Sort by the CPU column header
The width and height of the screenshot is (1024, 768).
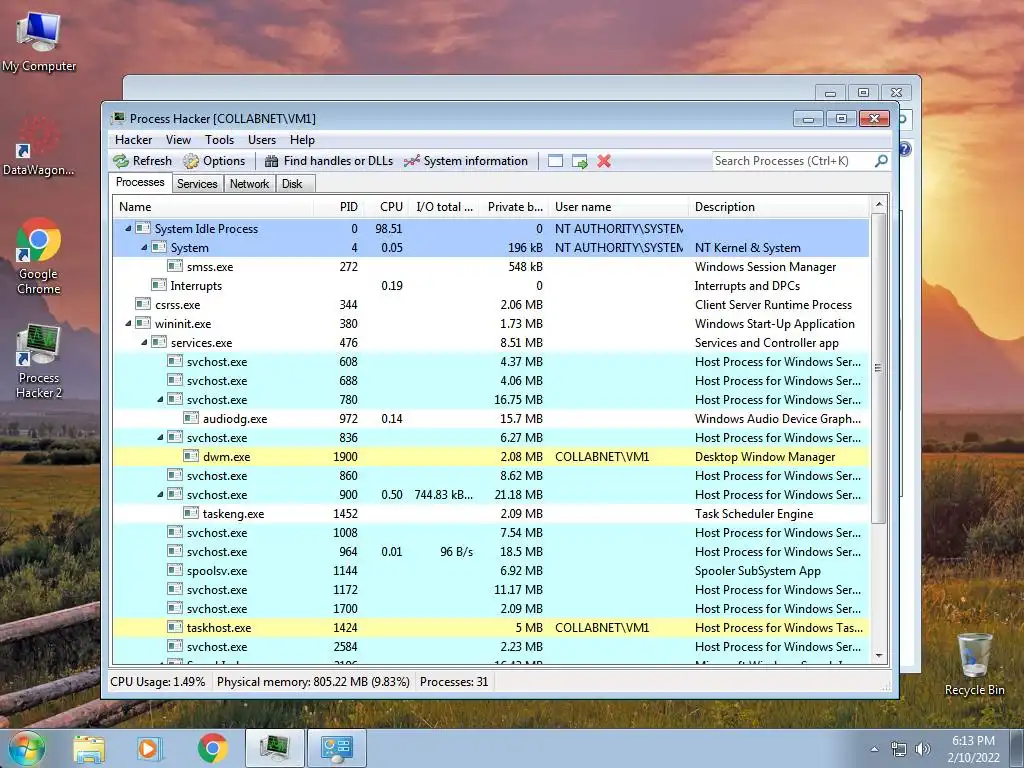(385, 207)
